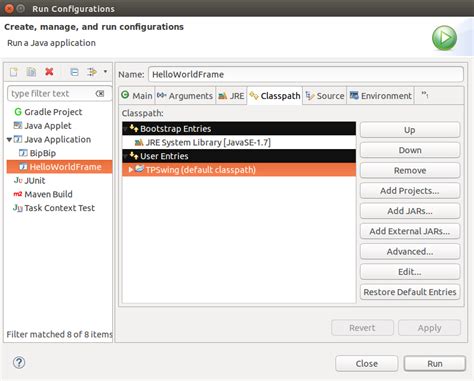Switch to the Main tab

tap(137, 96)
